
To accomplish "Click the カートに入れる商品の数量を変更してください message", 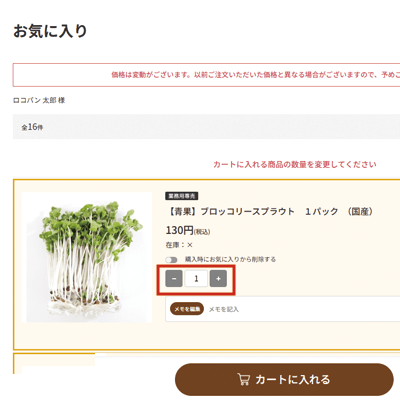I will tap(295, 164).
